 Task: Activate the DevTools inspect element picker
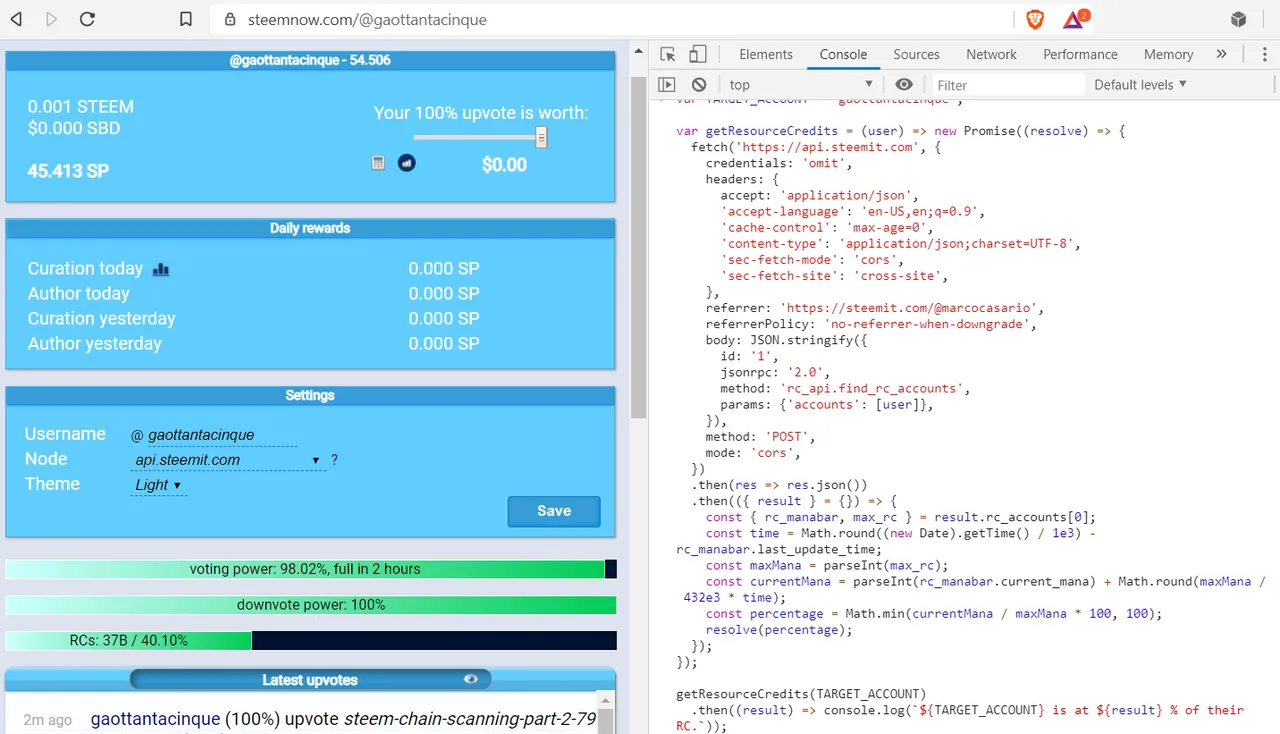pos(668,54)
